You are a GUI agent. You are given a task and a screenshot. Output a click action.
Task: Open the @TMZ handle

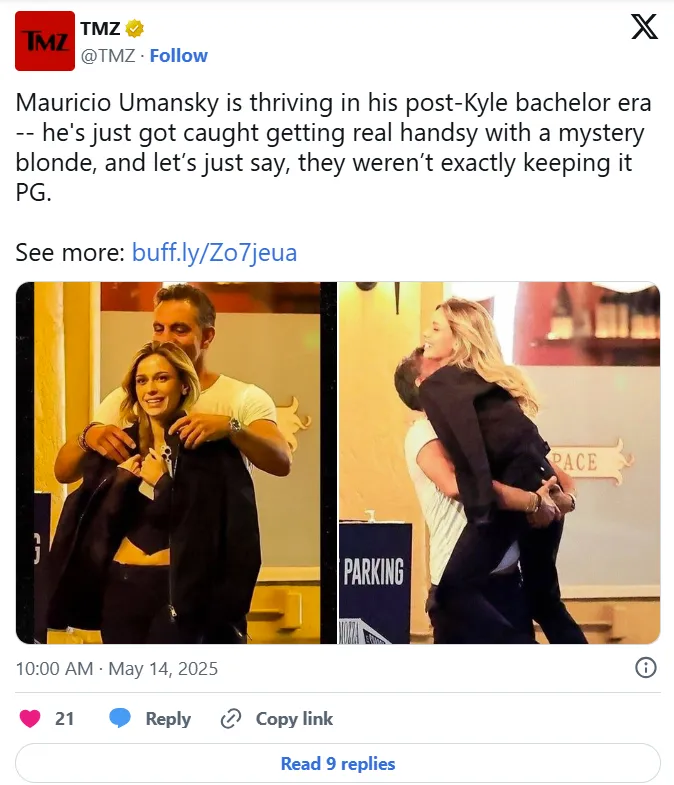[108, 56]
